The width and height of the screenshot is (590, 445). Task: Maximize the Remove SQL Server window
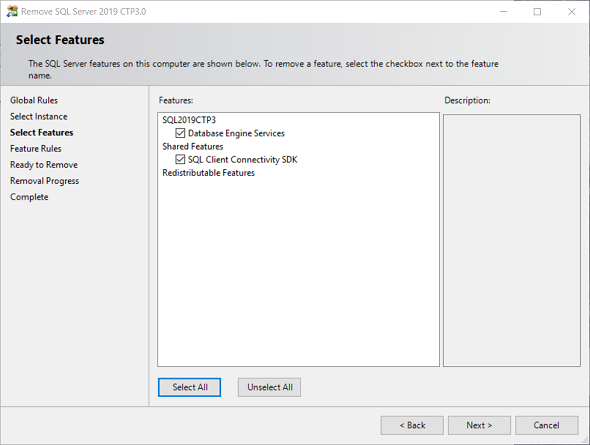tap(537, 12)
